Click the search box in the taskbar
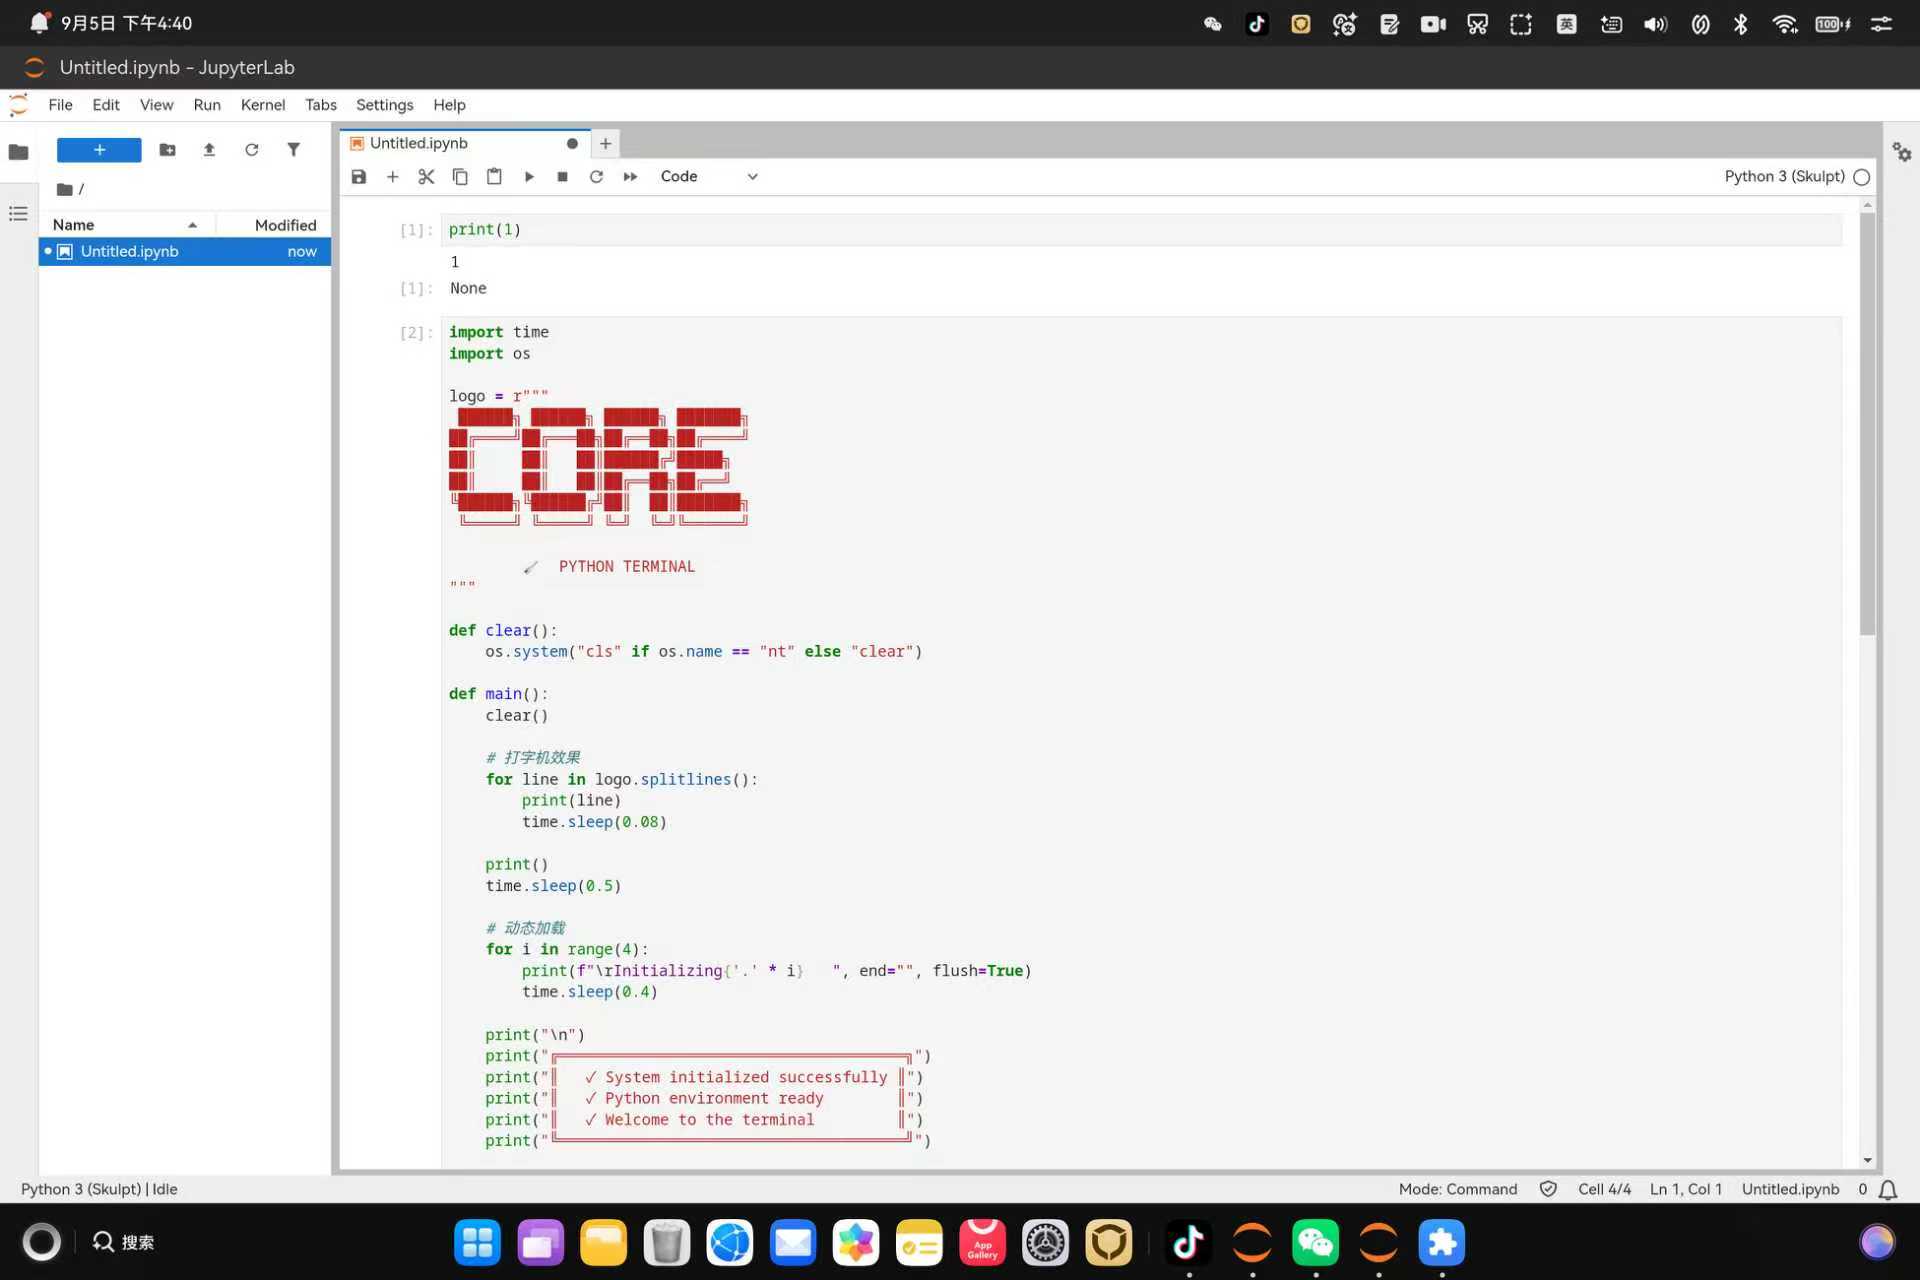This screenshot has width=1920, height=1280. click(x=124, y=1242)
